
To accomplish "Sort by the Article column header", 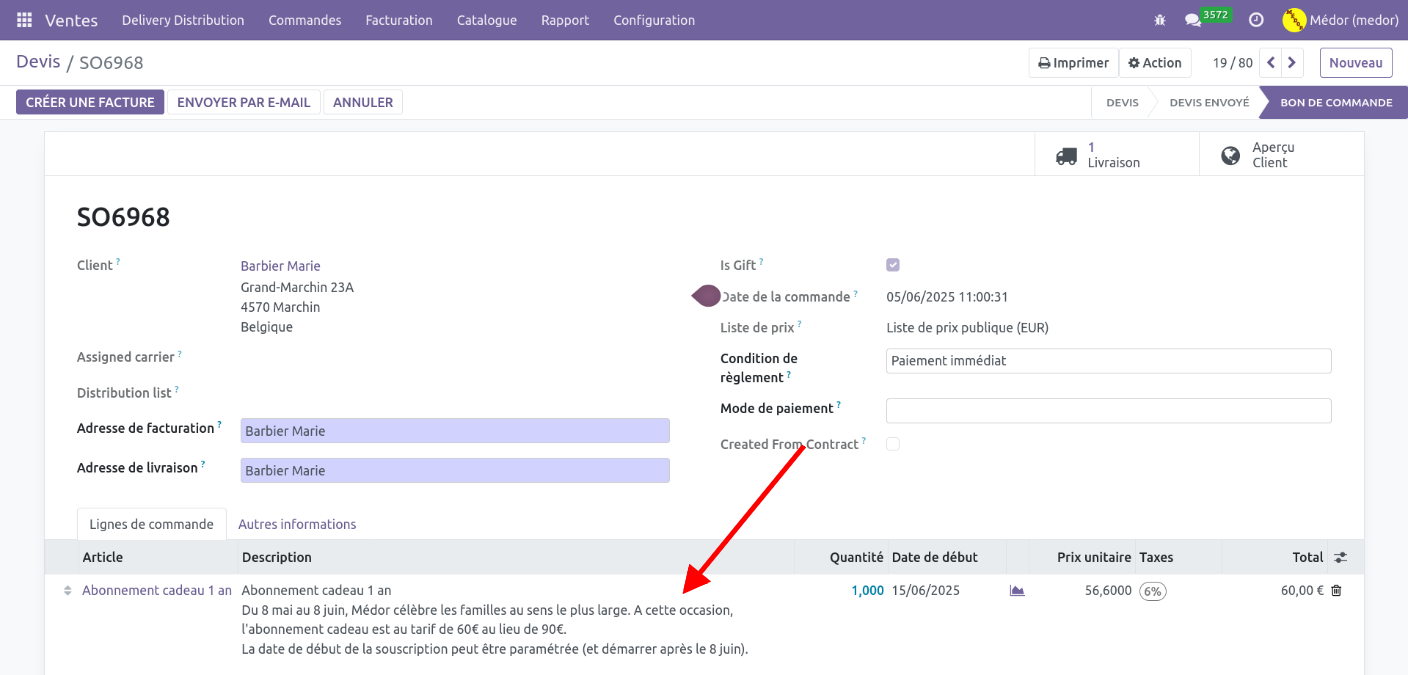I will point(103,558).
